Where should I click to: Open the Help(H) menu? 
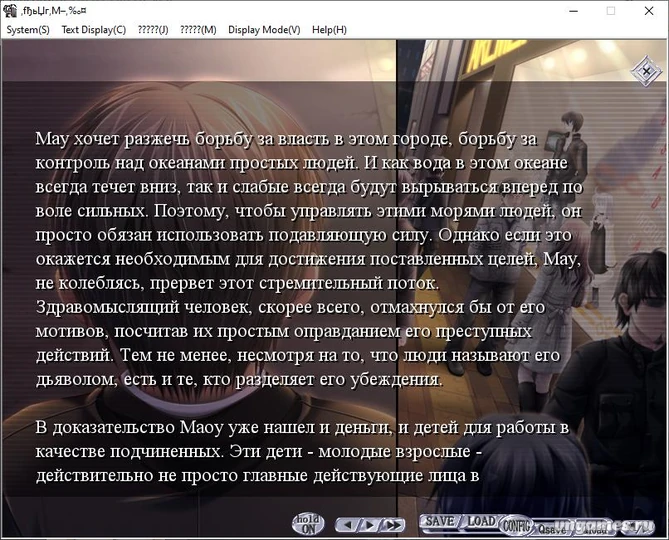329,30
